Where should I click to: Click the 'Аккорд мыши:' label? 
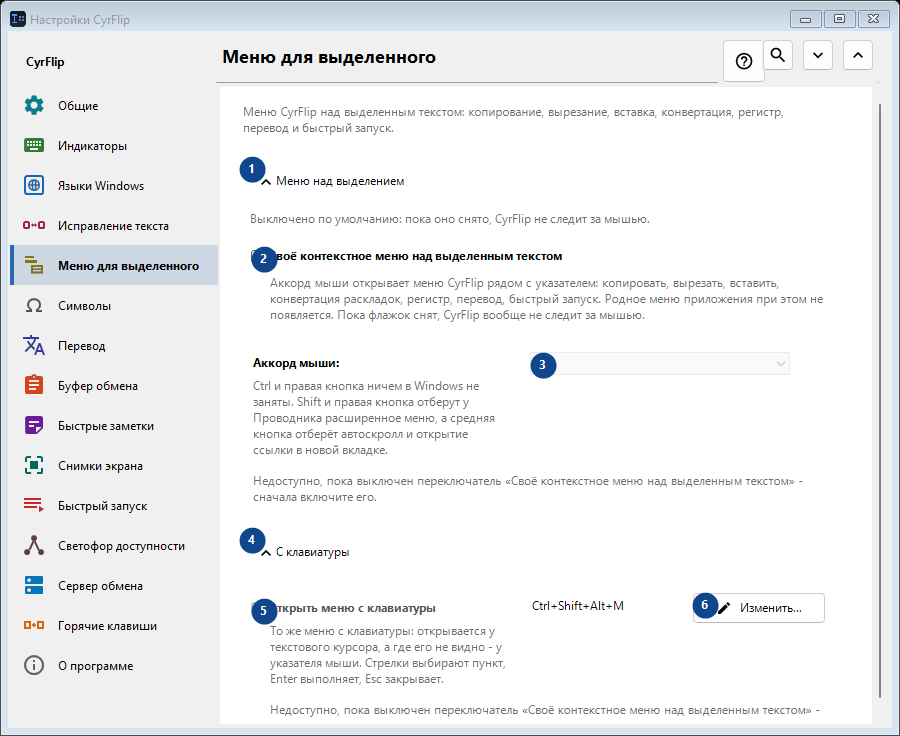296,363
